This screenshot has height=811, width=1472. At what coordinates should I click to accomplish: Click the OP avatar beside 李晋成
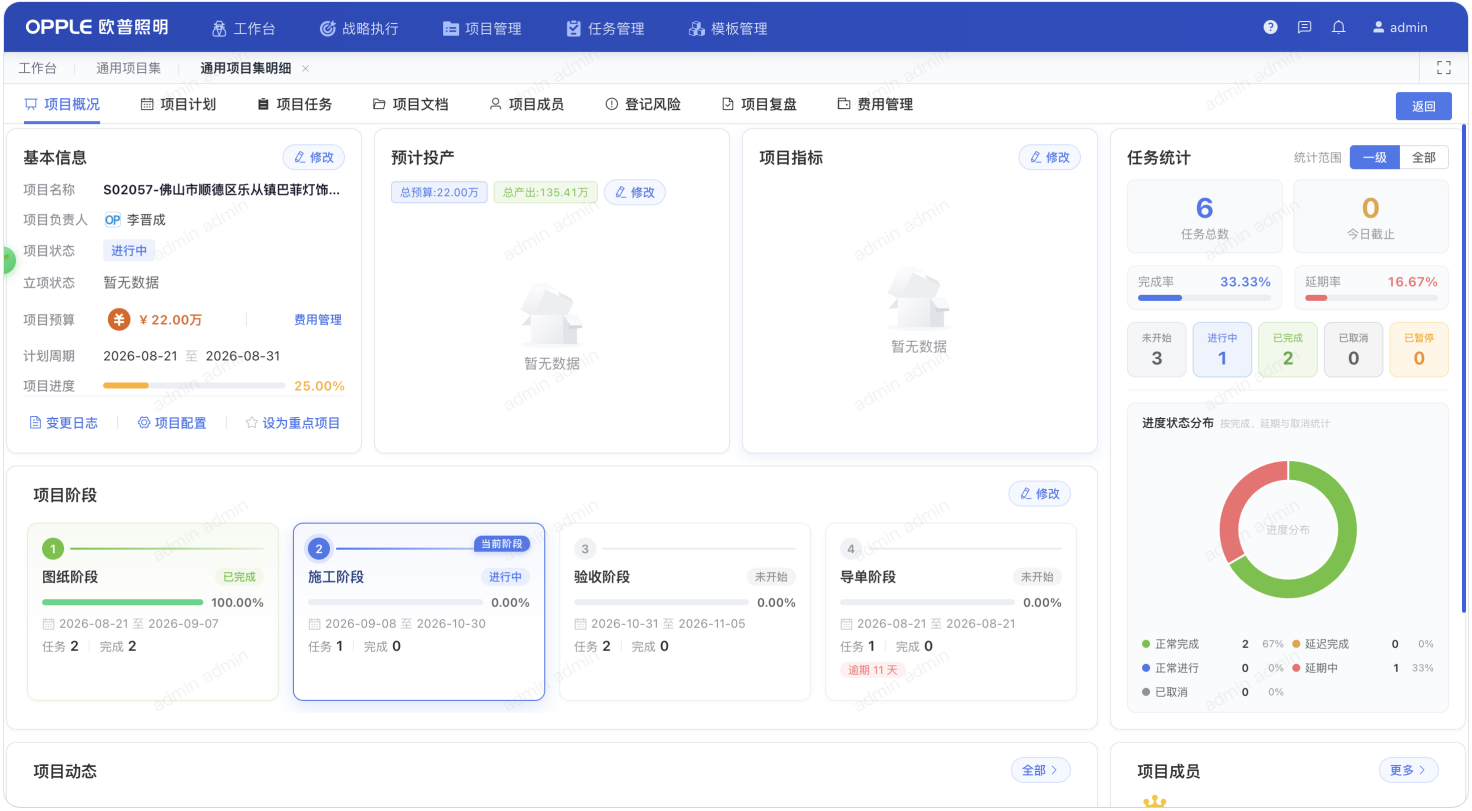click(x=112, y=220)
